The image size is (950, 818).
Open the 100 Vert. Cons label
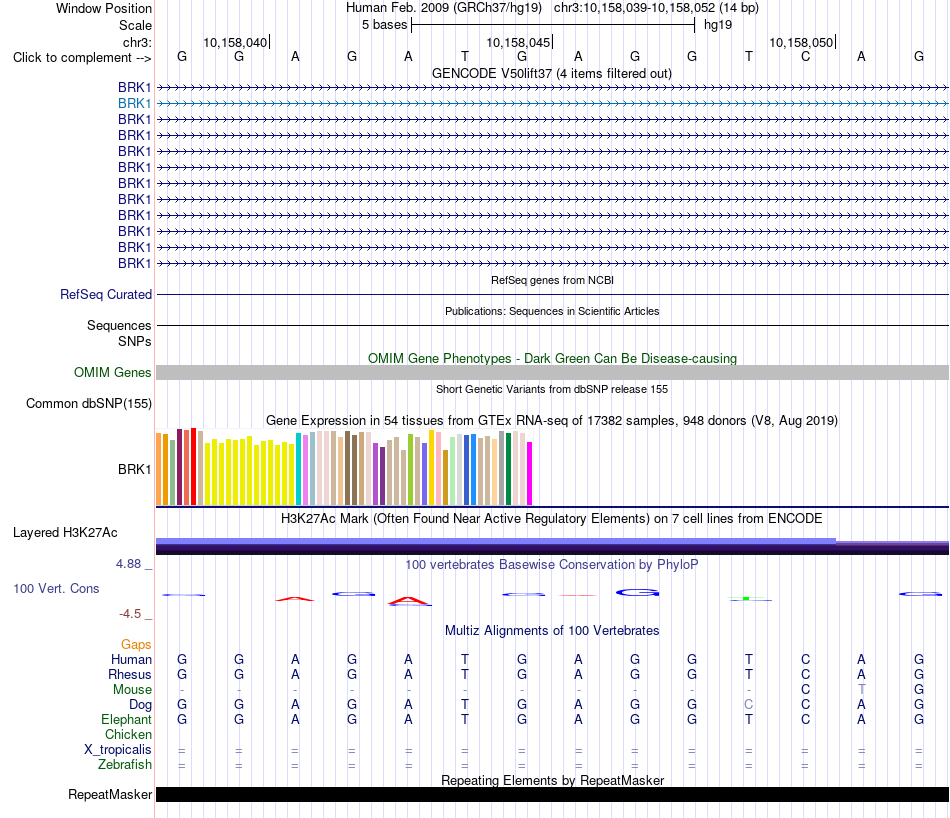56,588
